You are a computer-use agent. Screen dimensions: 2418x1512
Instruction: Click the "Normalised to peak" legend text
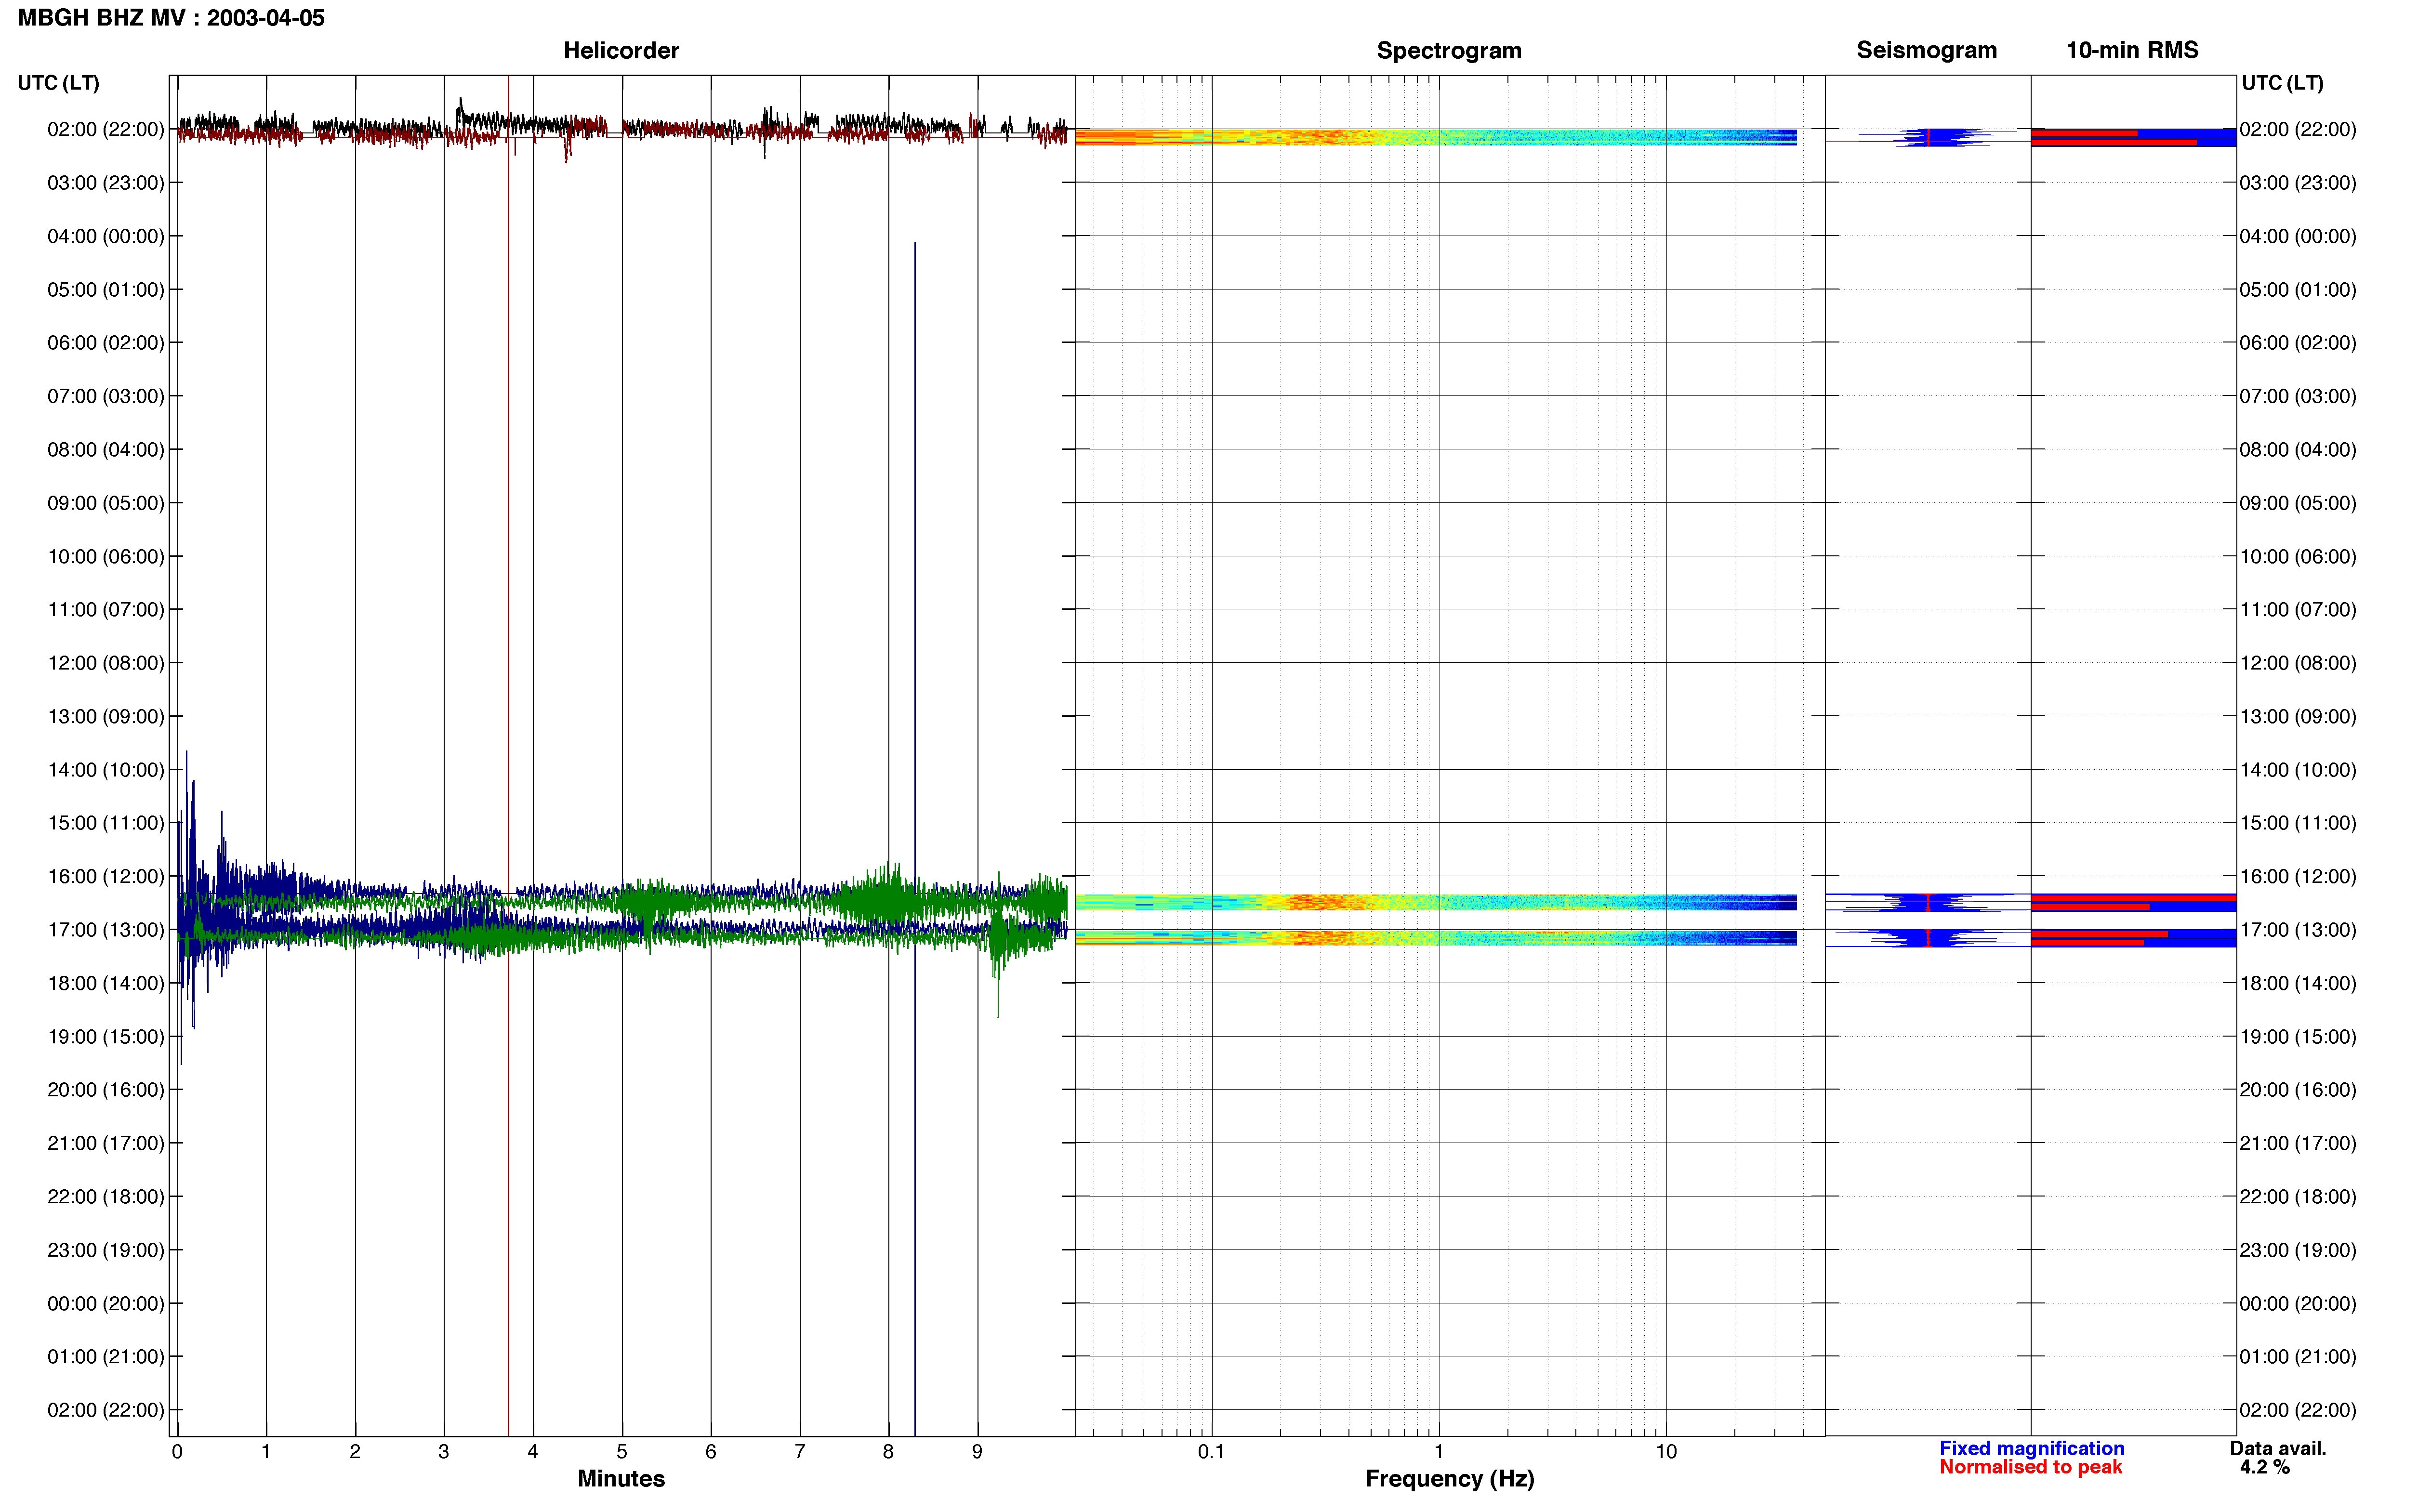pyautogui.click(x=2030, y=1467)
